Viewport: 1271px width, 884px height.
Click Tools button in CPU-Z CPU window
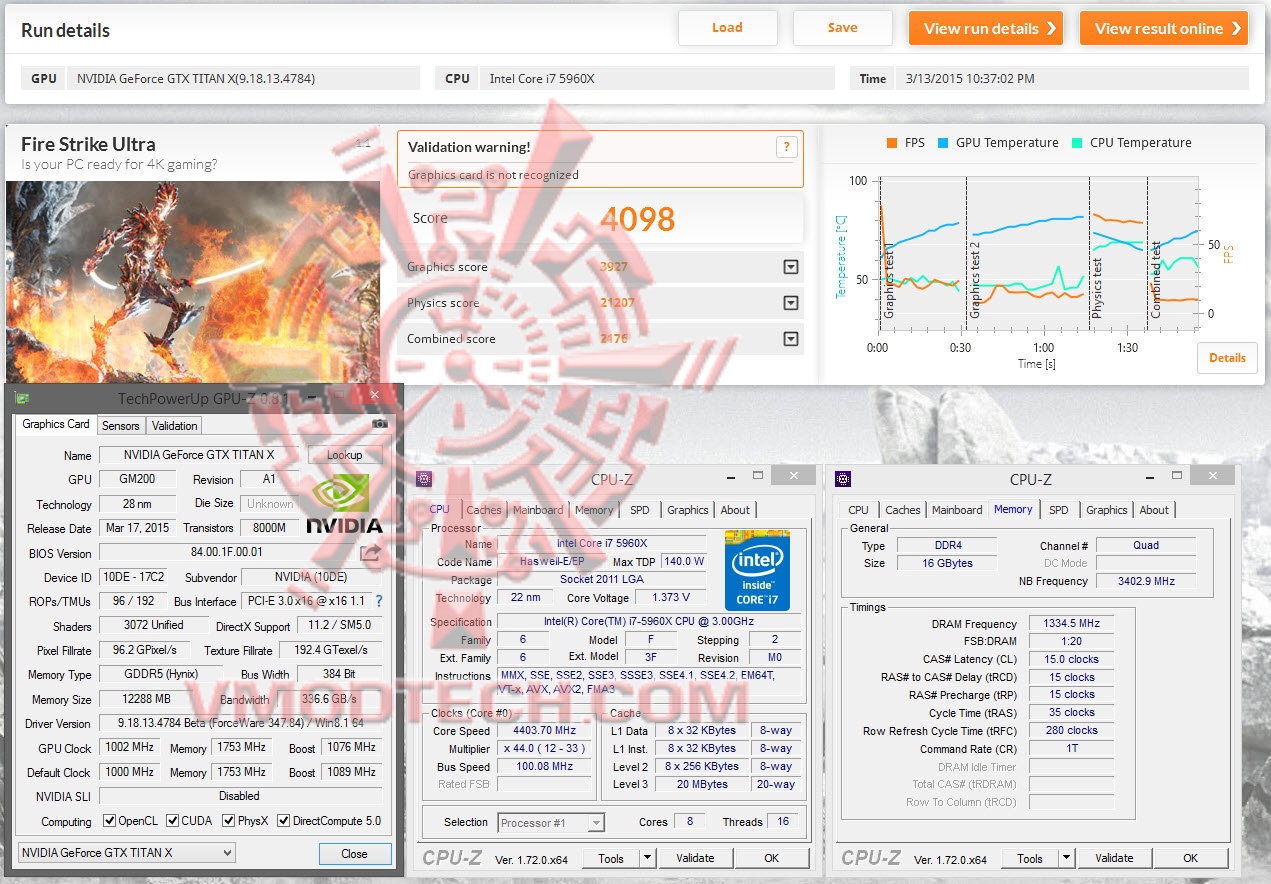pos(611,858)
